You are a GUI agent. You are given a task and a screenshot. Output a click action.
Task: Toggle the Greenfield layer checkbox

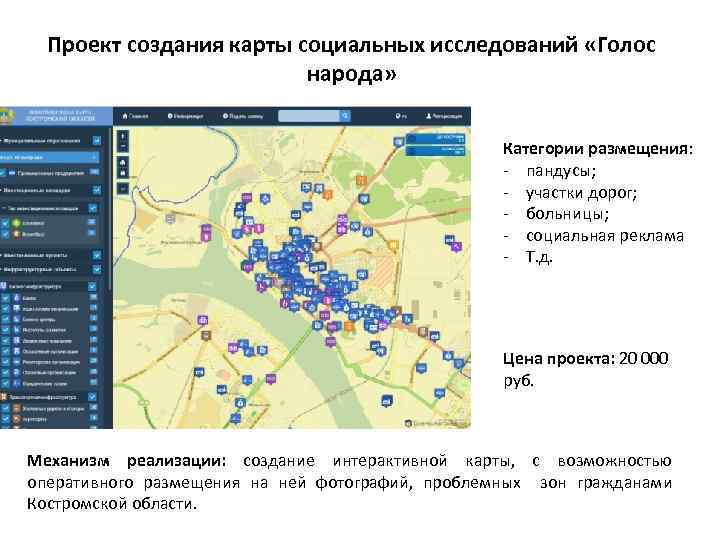click(x=5, y=223)
